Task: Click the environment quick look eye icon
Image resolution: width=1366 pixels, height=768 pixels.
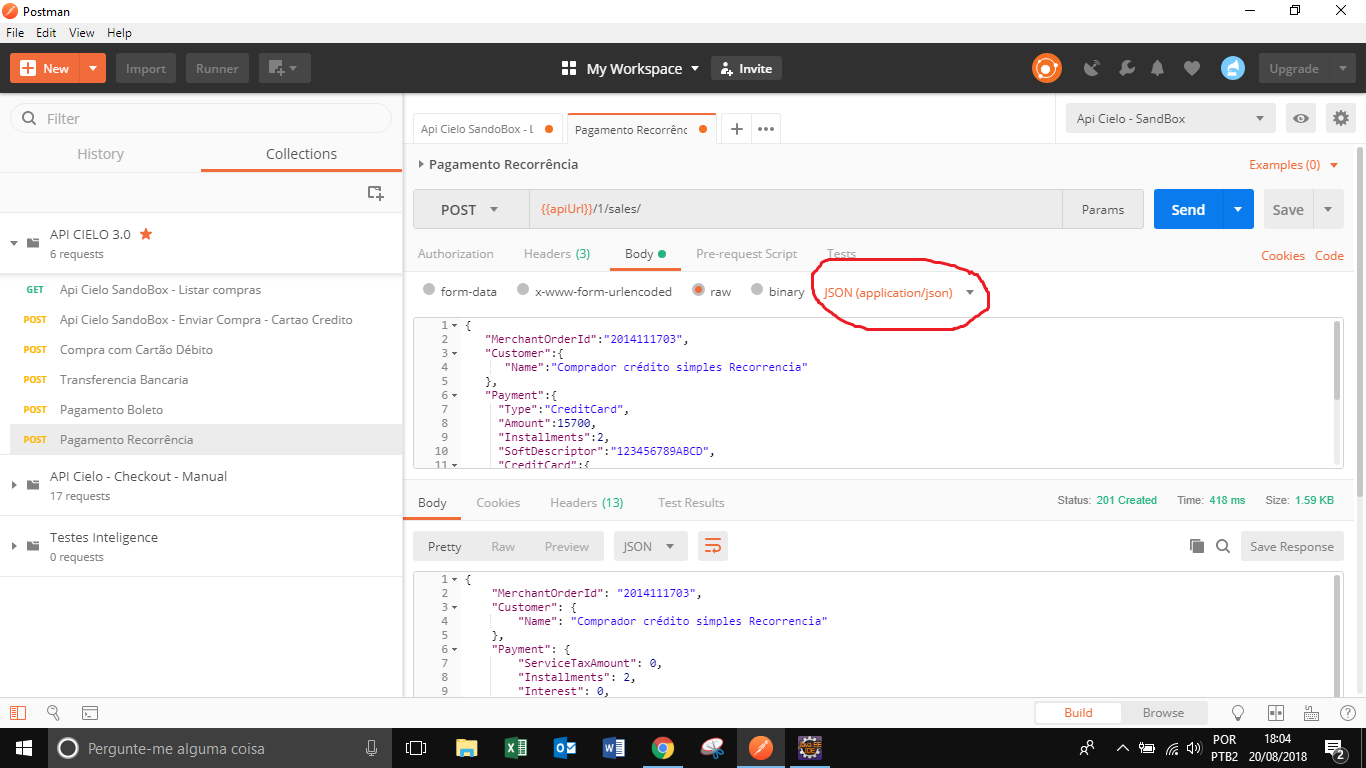Action: pos(1301,118)
